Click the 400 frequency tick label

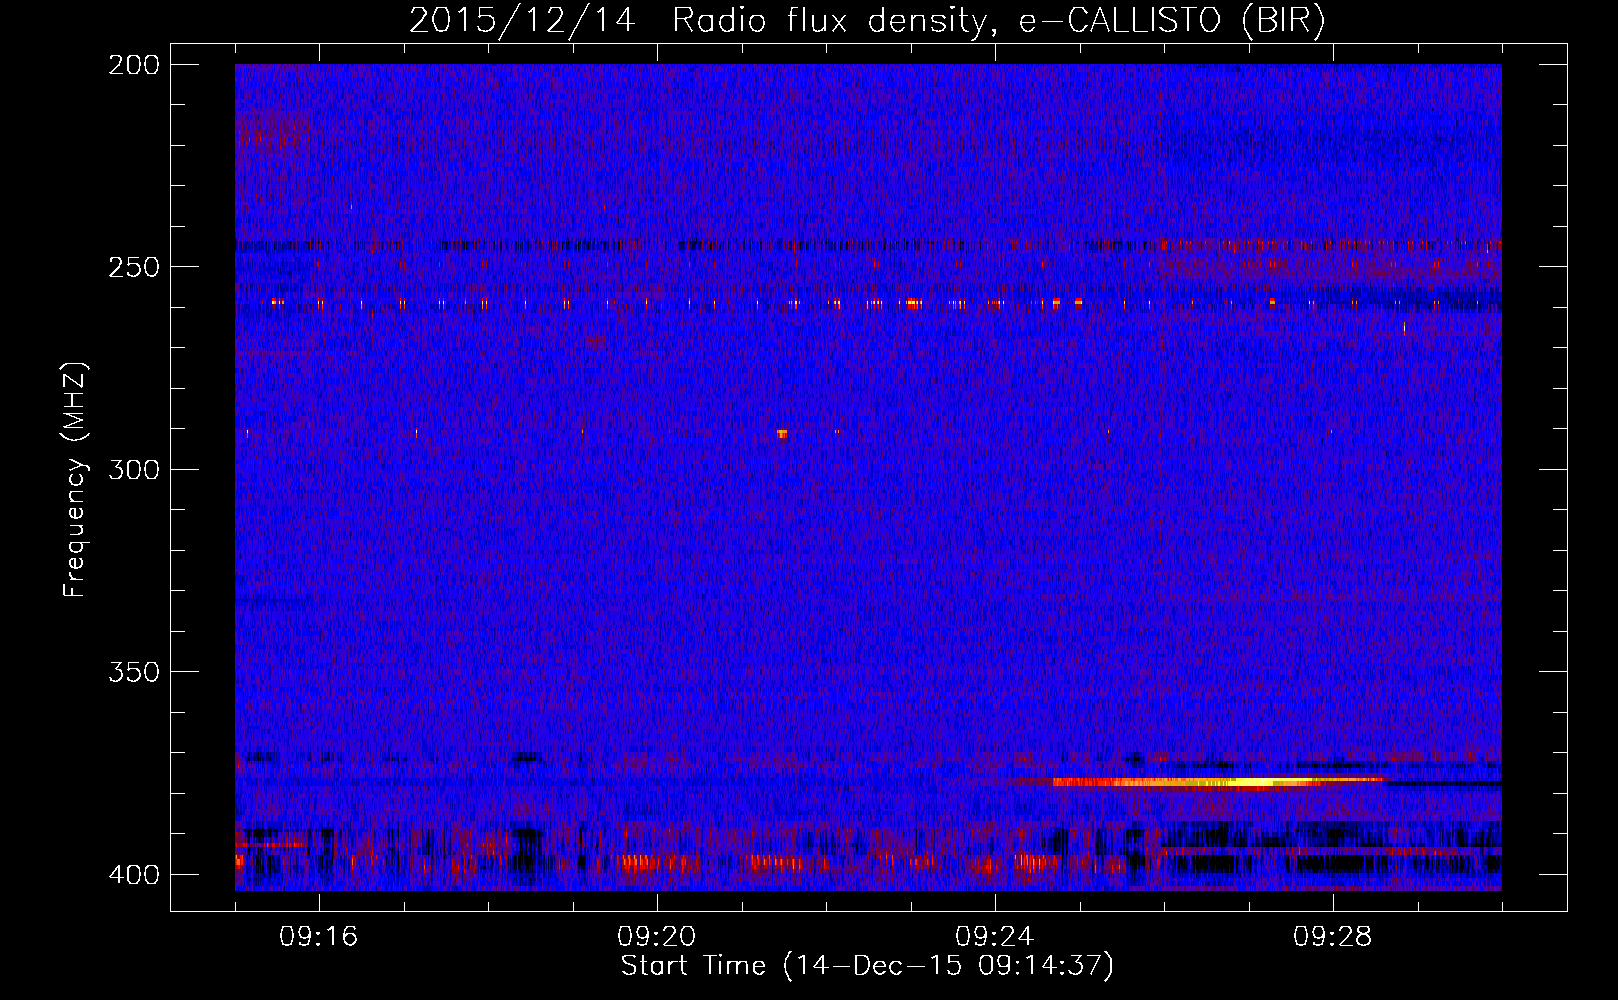133,875
